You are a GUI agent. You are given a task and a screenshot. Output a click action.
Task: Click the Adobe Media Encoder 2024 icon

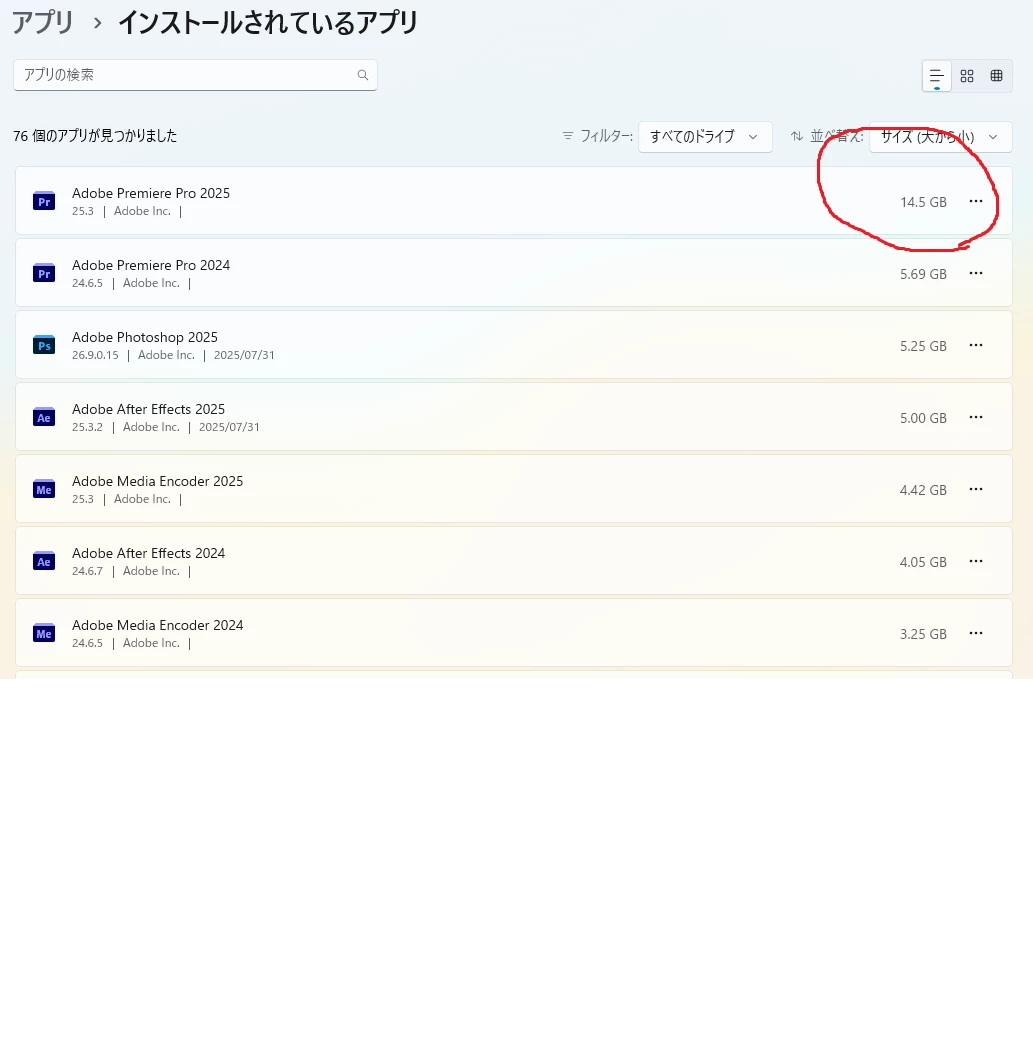point(44,633)
